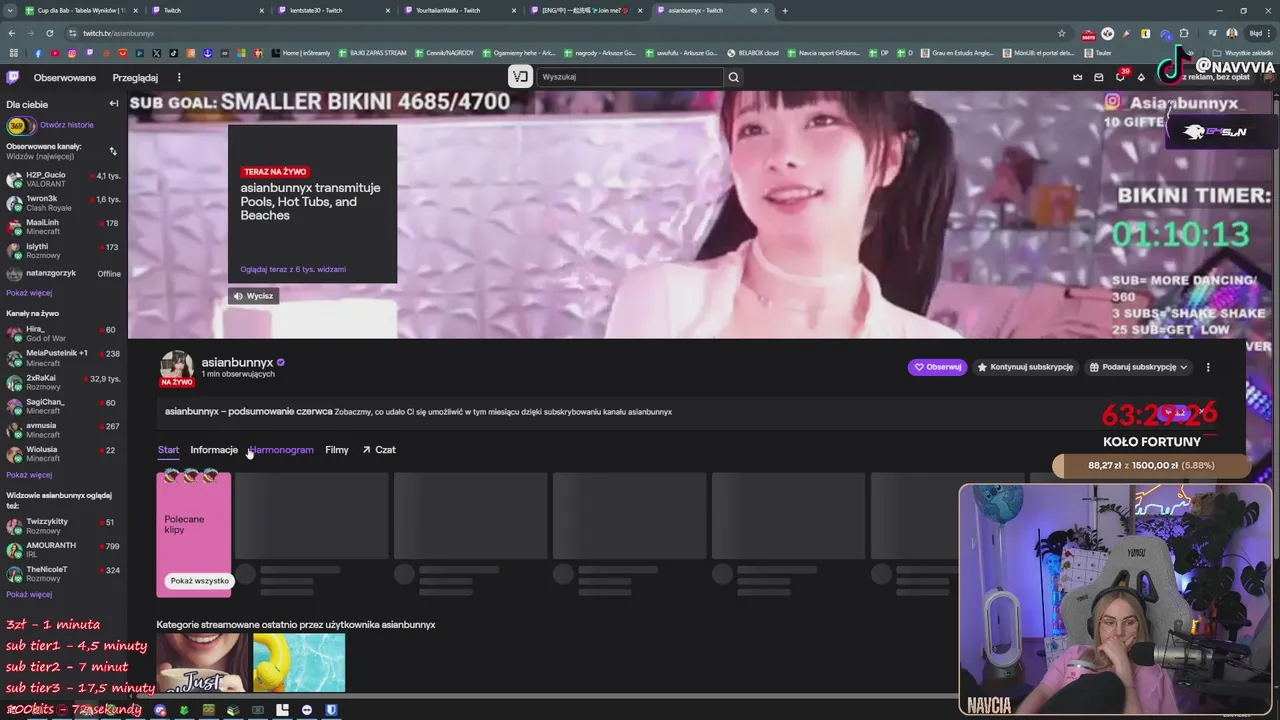Mute audio on asianbunnyx browser tab
This screenshot has width=1280, height=720.
point(753,10)
